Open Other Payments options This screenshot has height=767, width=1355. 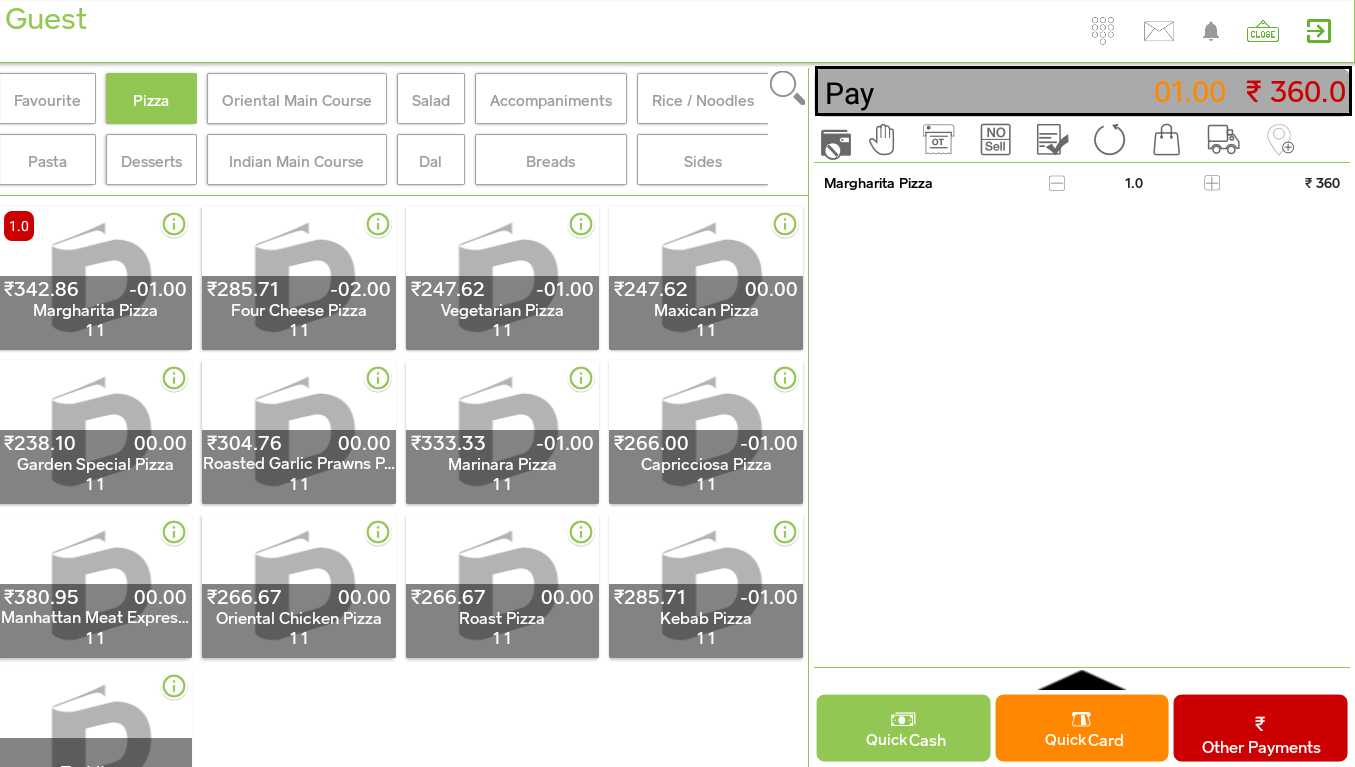[1261, 728]
